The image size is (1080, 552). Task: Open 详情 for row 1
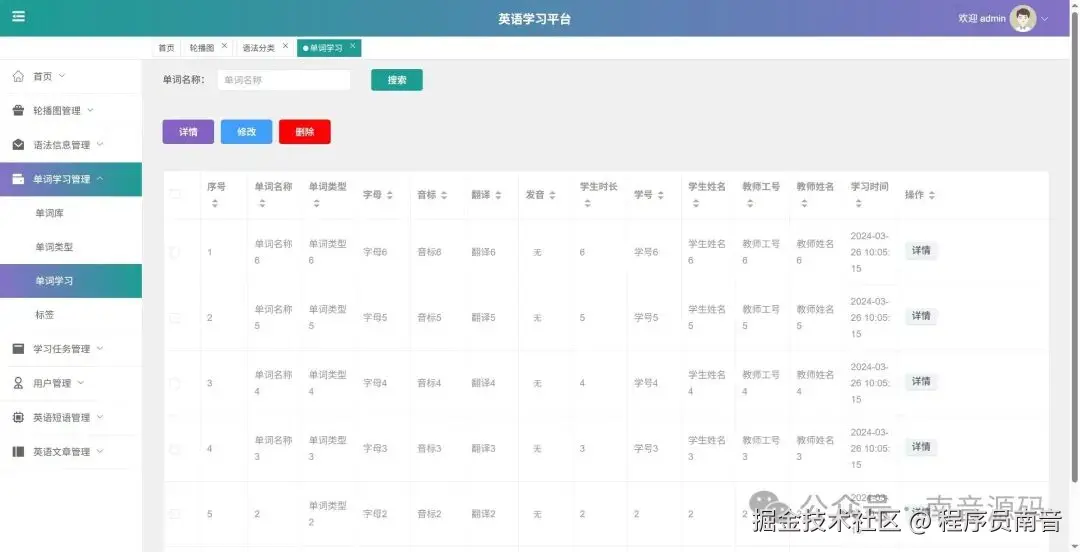pyautogui.click(x=921, y=251)
